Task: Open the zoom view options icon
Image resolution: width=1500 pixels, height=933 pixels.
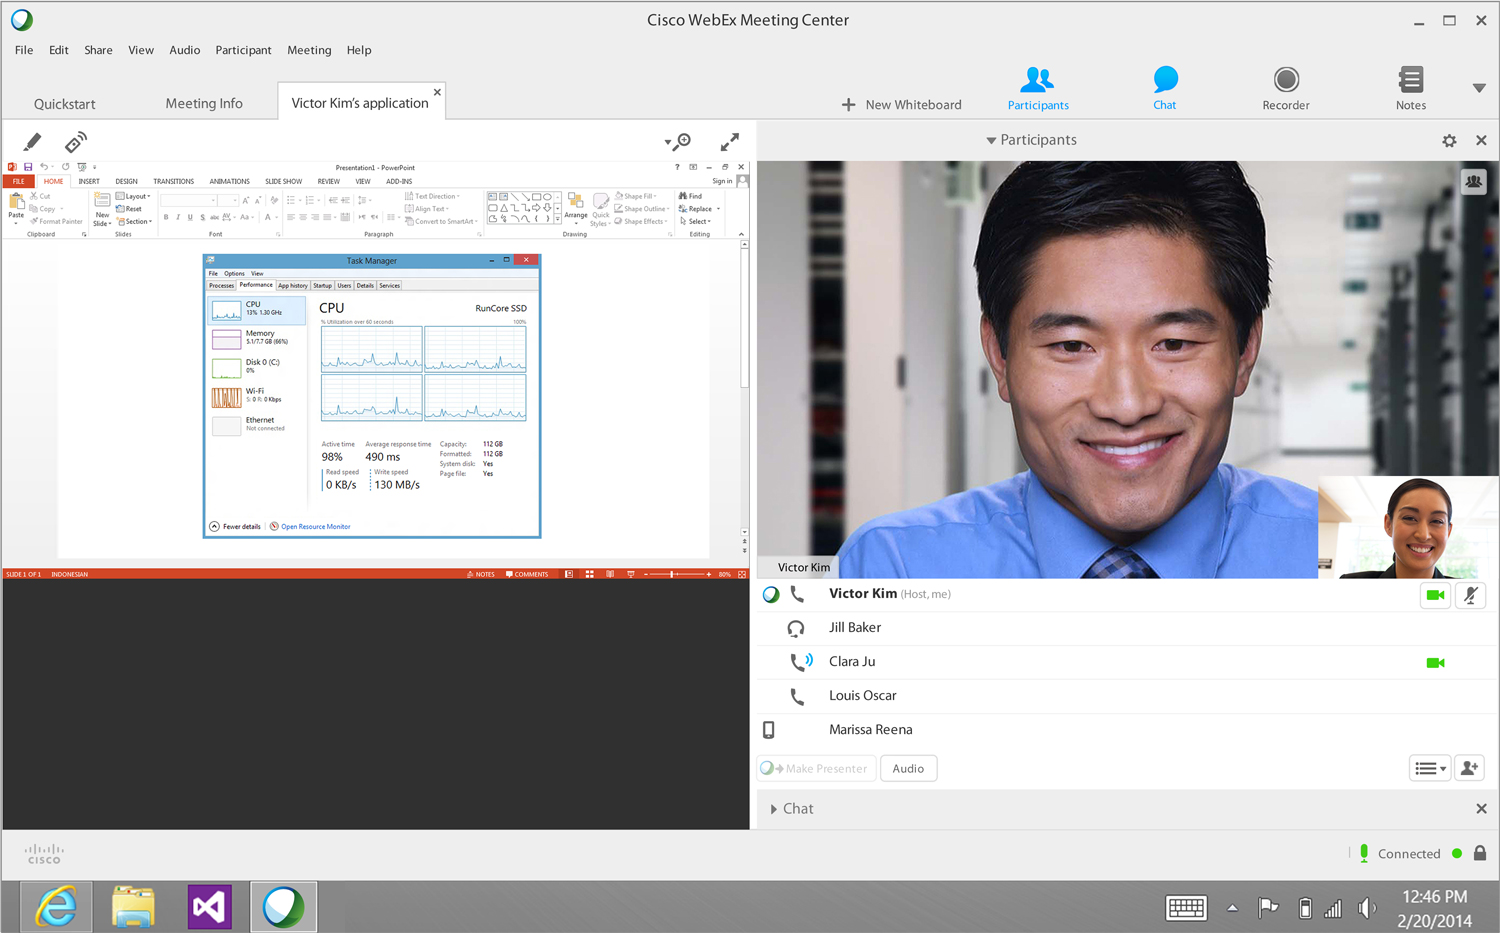Action: click(x=678, y=142)
